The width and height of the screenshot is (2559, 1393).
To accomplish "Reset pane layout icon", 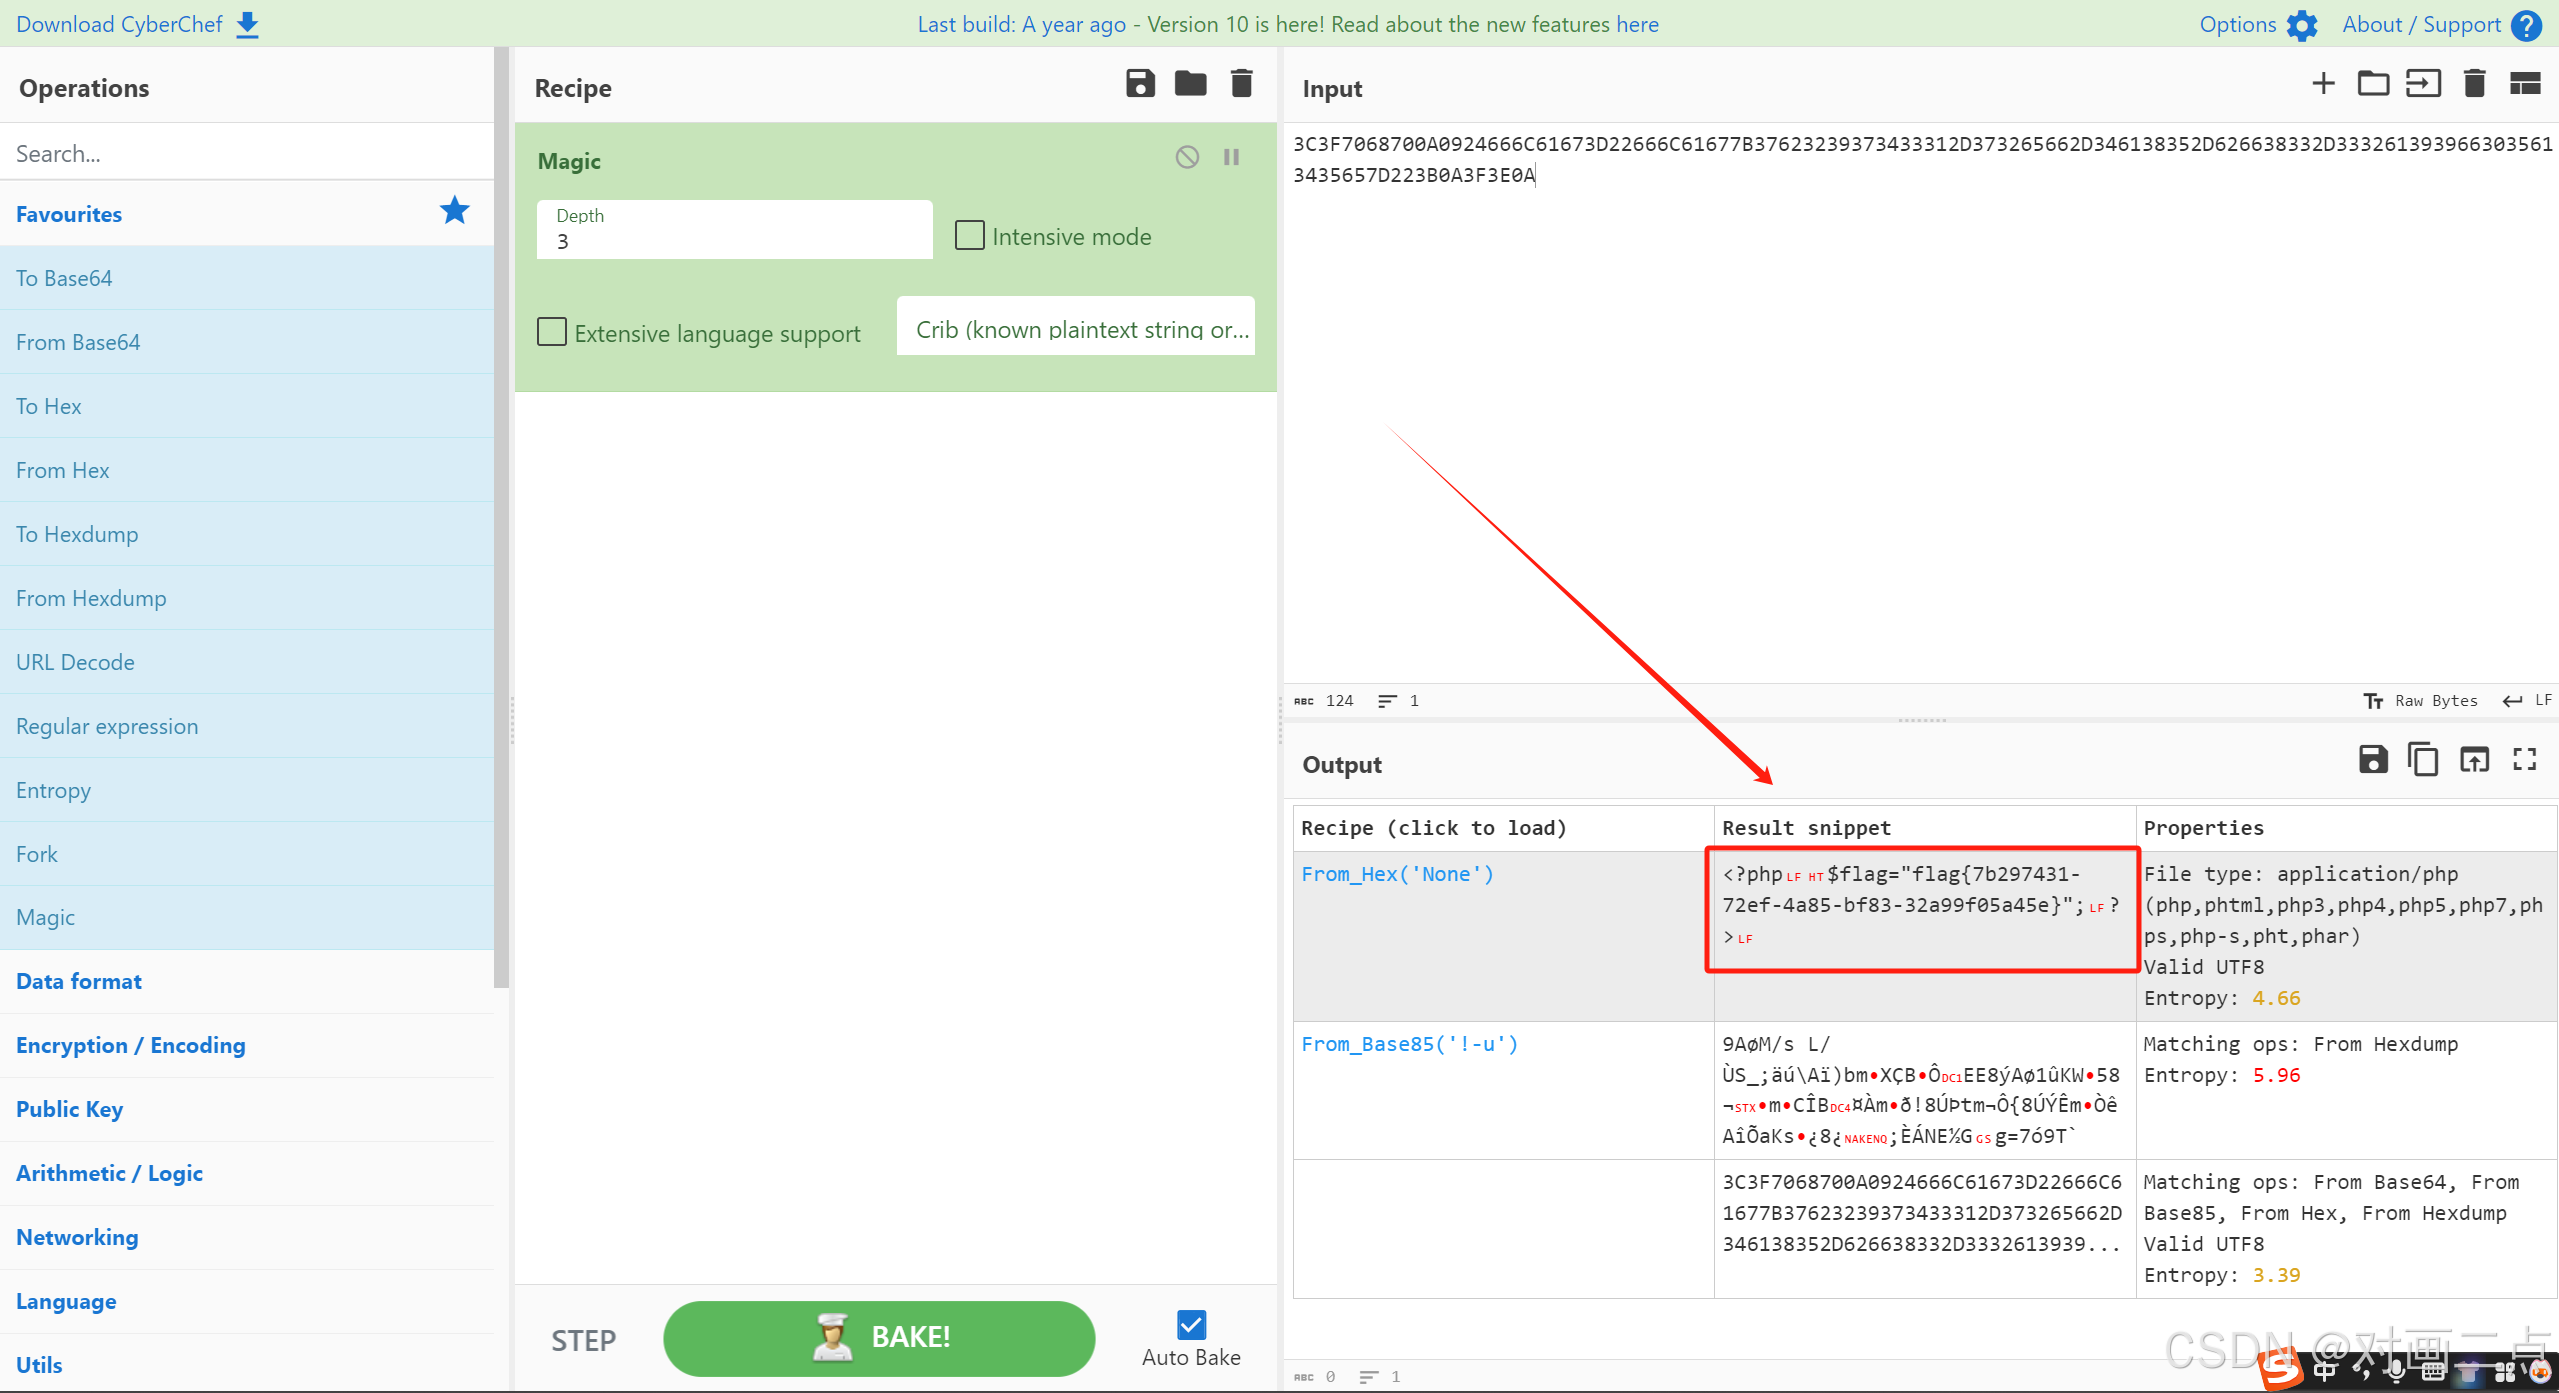I will pos(2525,83).
